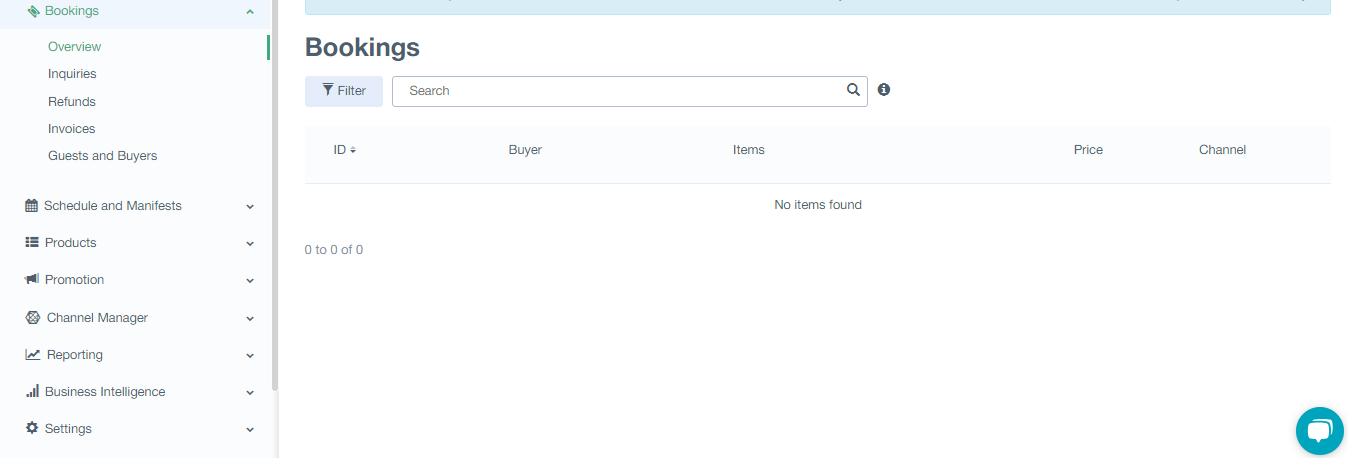1348x458 pixels.
Task: Expand the Schedule and Manifests chevron
Action: (x=250, y=207)
